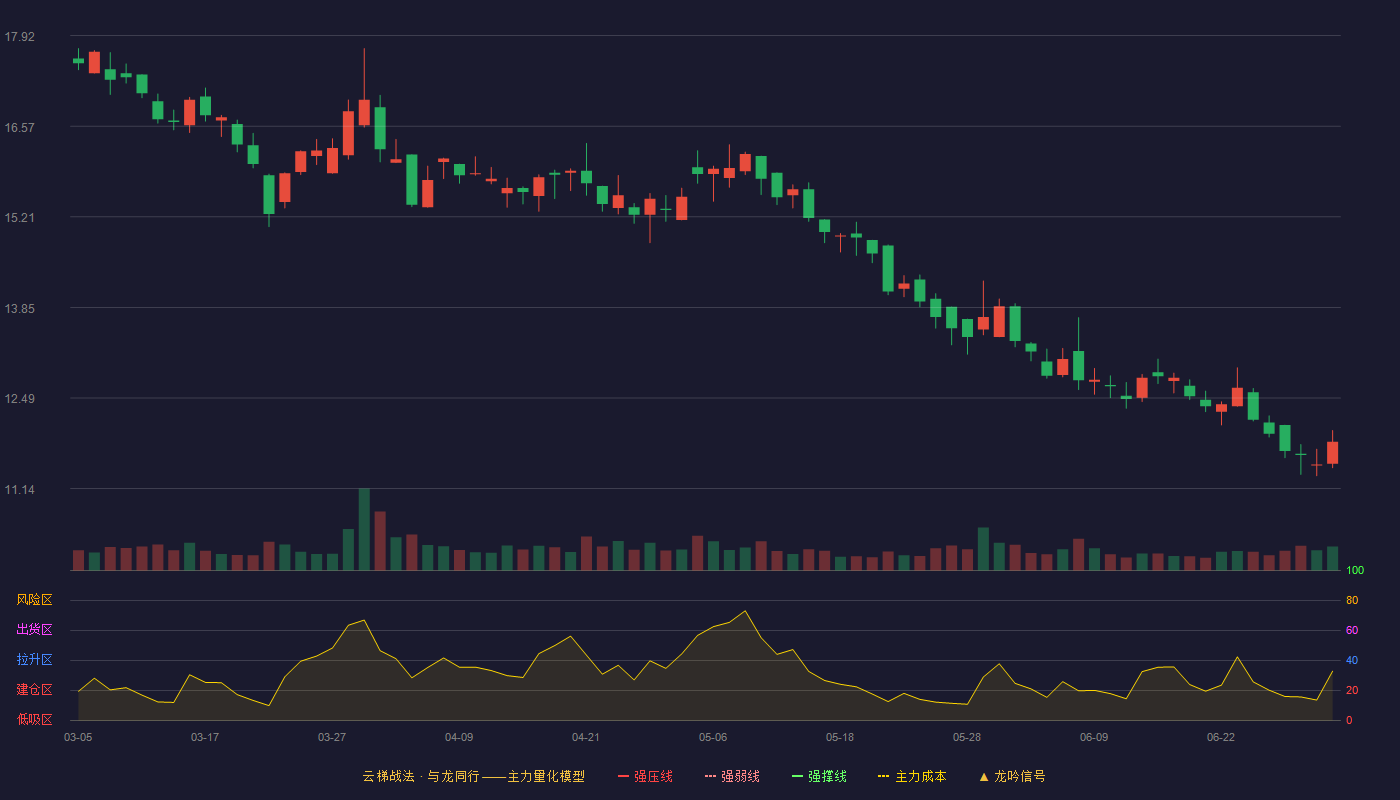Toggle the 龙吟信号 legend entry

1012,776
